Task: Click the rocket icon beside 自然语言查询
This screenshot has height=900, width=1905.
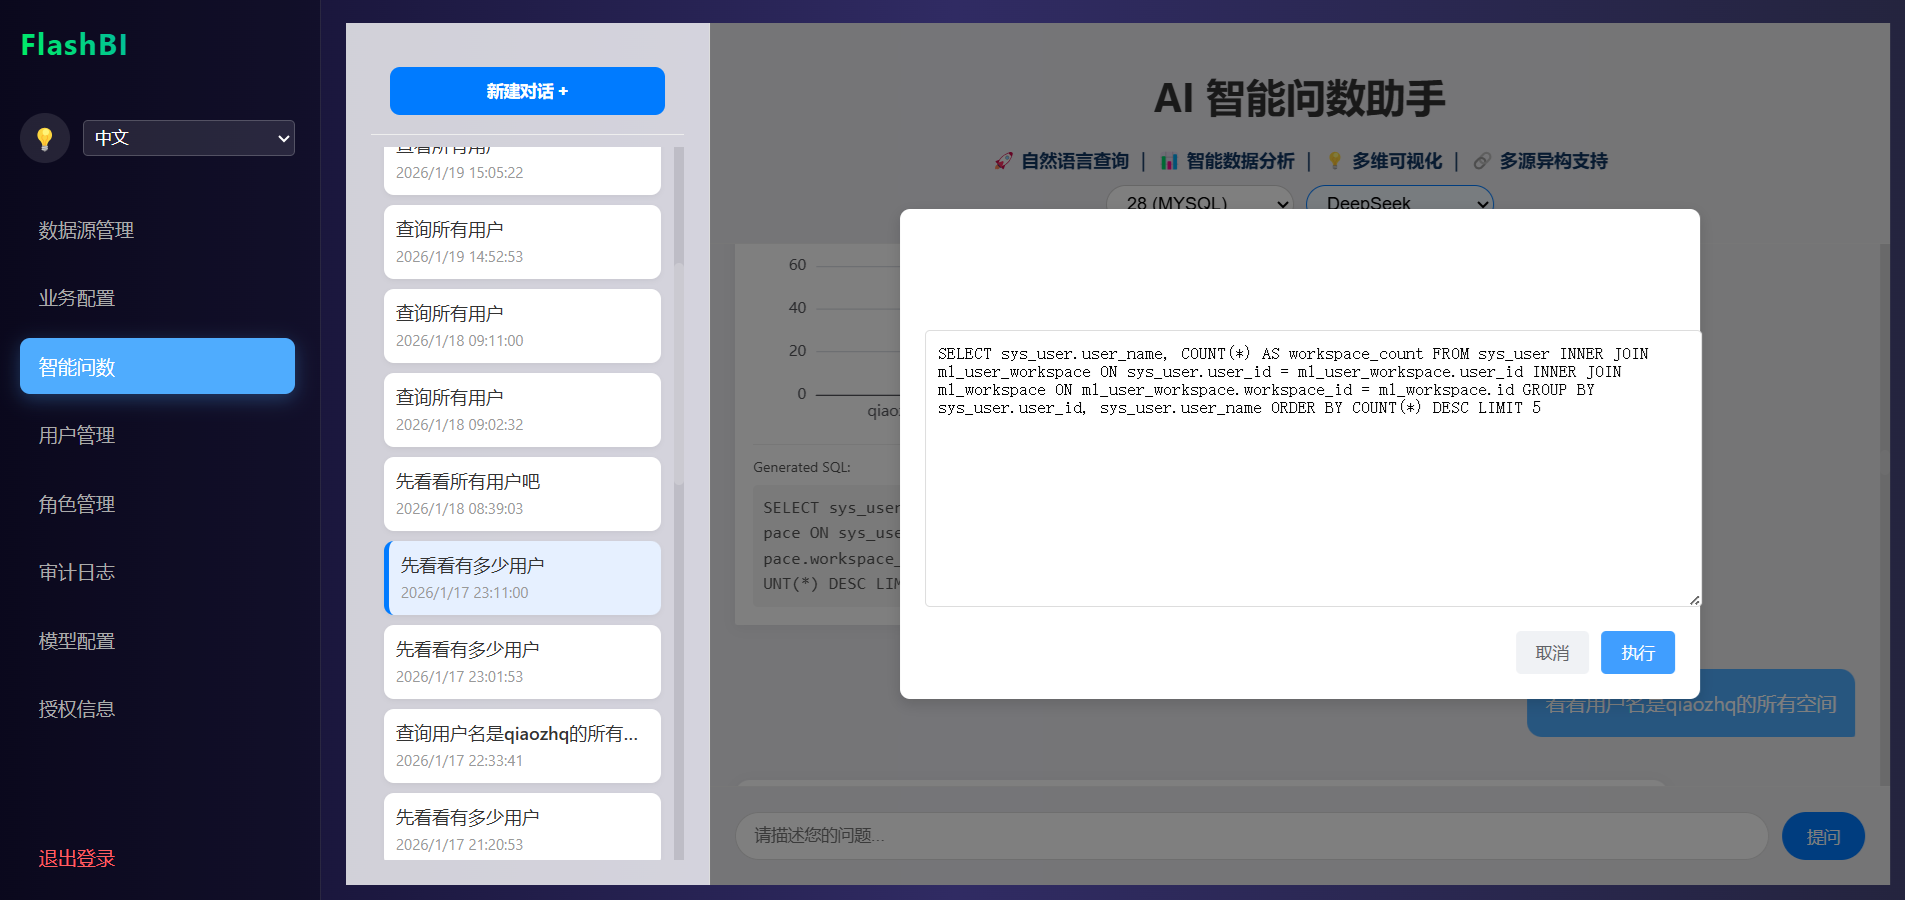Action: (1003, 161)
